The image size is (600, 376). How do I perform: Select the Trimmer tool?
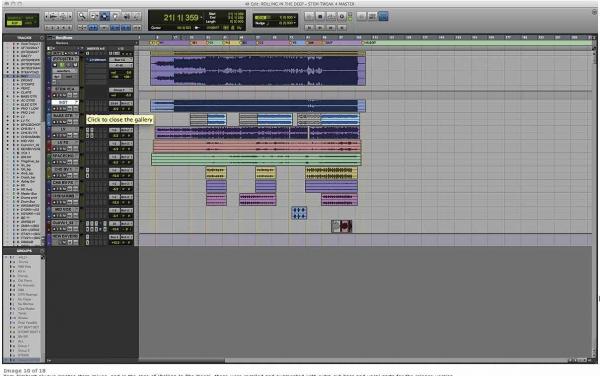(94, 16)
